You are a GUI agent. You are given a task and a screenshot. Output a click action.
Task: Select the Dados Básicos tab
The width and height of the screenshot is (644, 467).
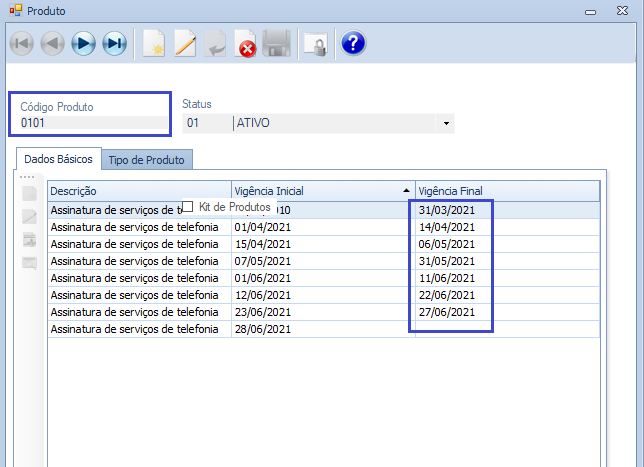pos(57,159)
